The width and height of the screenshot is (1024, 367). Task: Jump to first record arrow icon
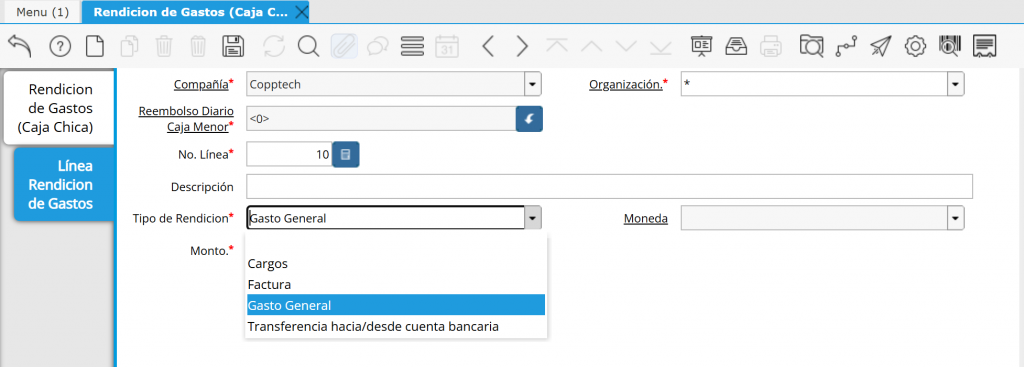(558, 46)
